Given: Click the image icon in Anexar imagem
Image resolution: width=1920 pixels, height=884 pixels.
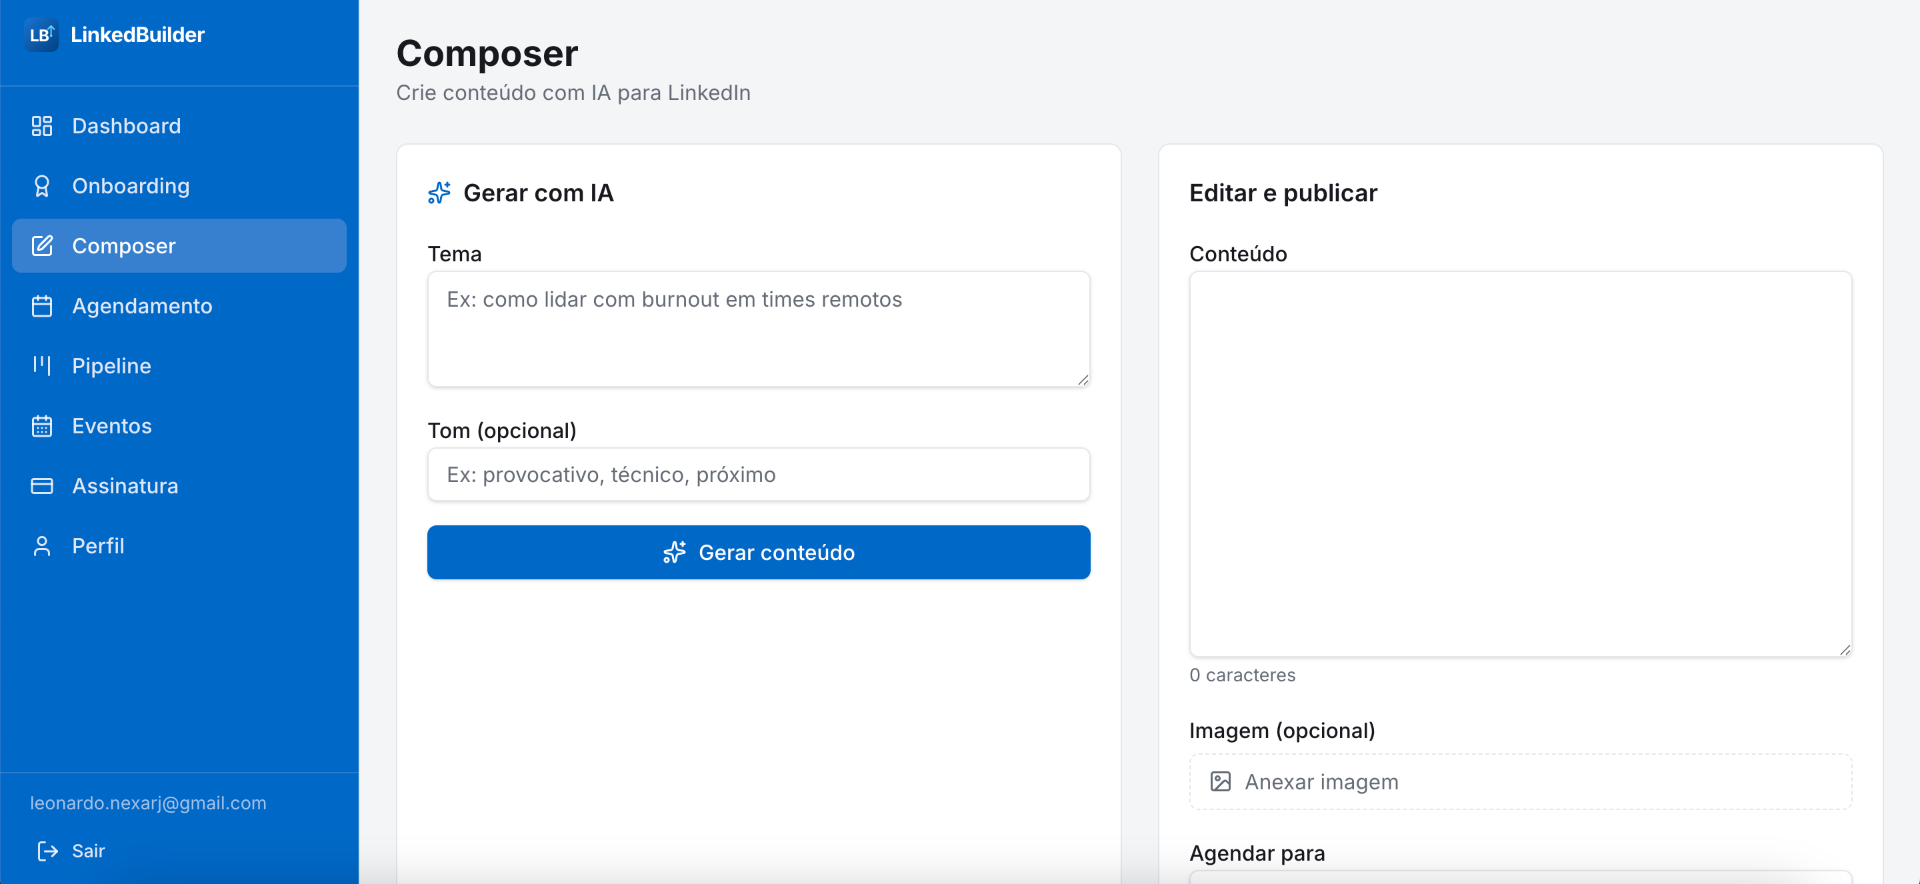Looking at the screenshot, I should tap(1221, 782).
